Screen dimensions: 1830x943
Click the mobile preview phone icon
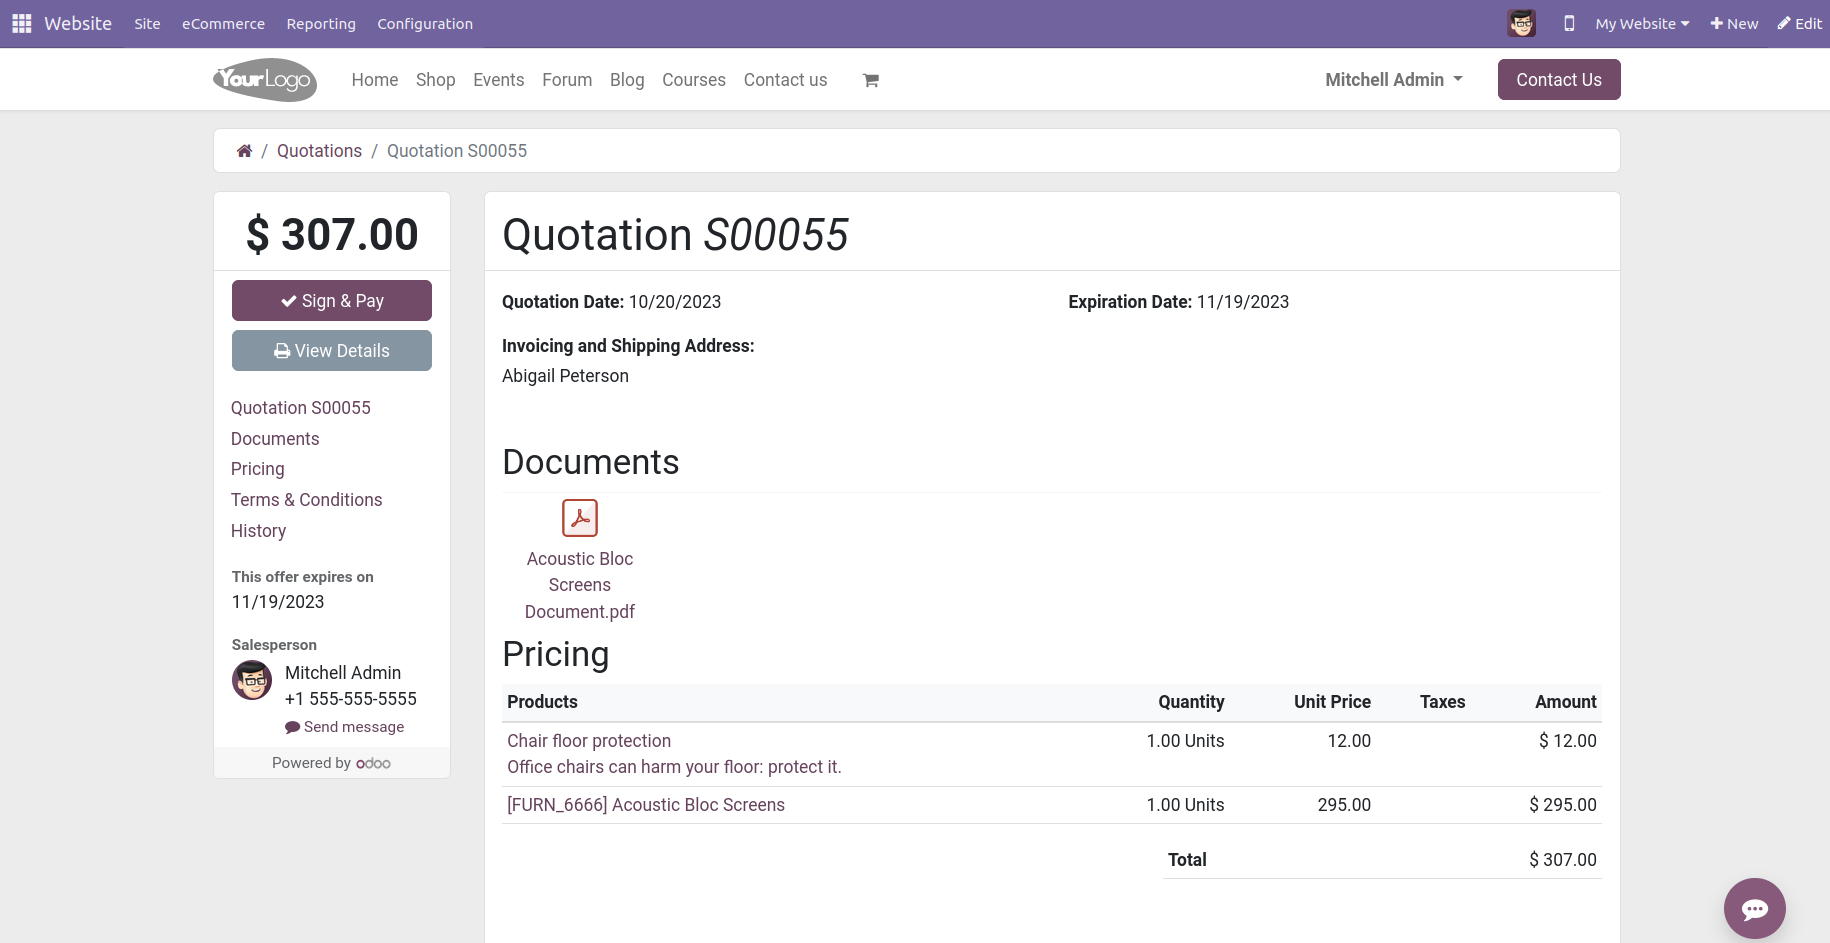1569,23
